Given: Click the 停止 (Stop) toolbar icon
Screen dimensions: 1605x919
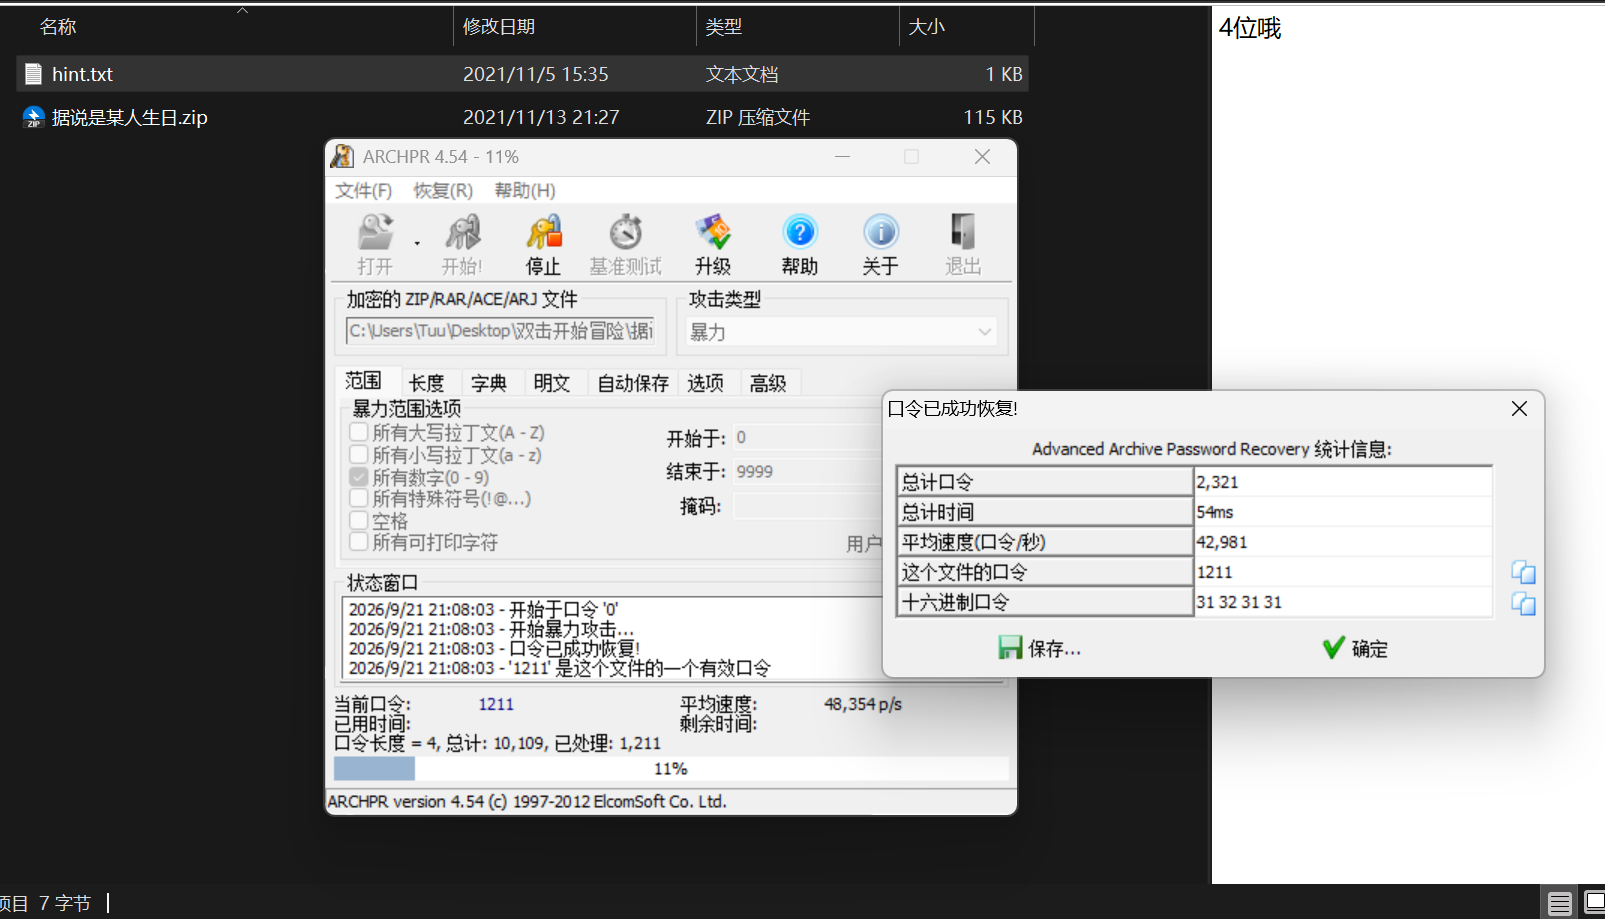Looking at the screenshot, I should click(x=544, y=245).
